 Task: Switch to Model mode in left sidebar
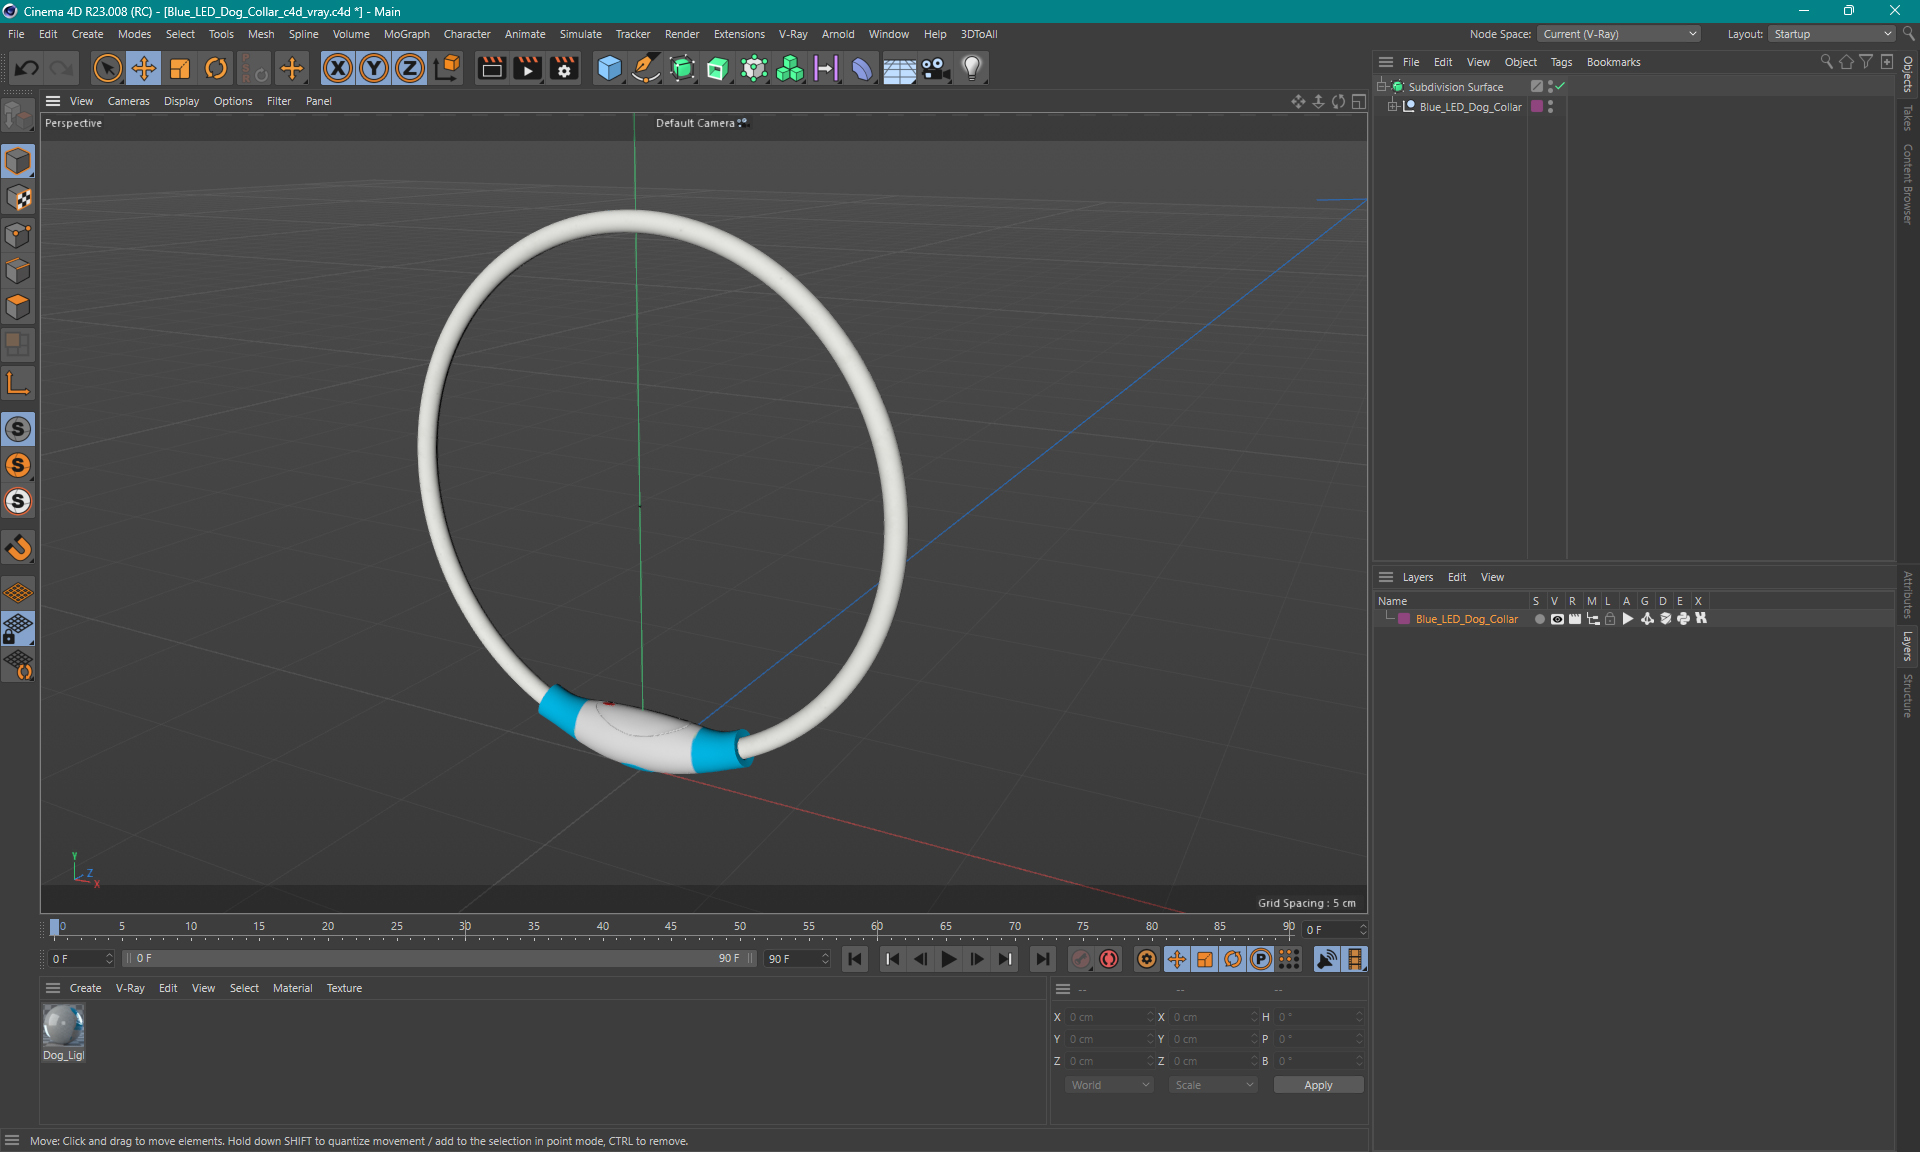coord(18,161)
